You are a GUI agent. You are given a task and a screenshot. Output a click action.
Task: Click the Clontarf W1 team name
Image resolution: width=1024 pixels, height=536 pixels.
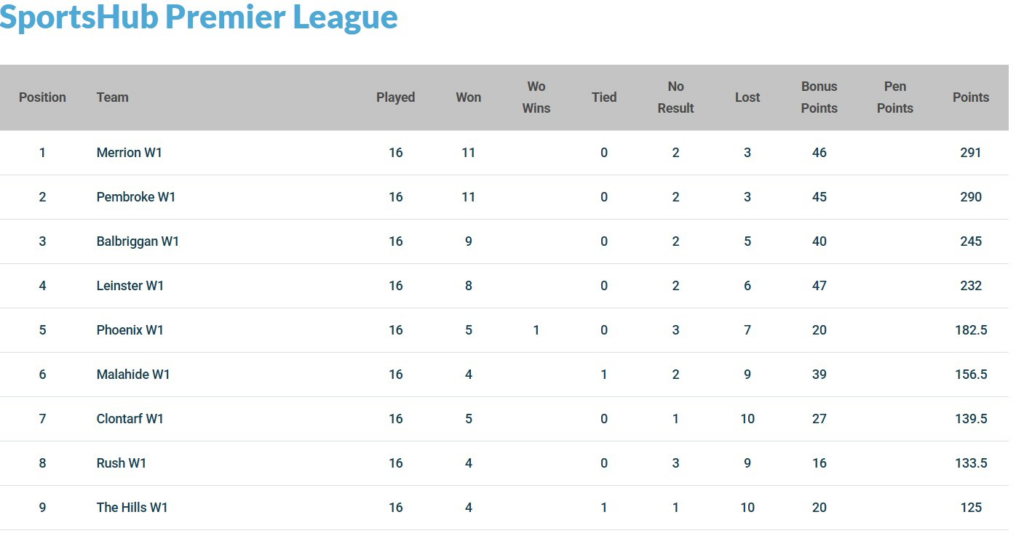tap(130, 419)
